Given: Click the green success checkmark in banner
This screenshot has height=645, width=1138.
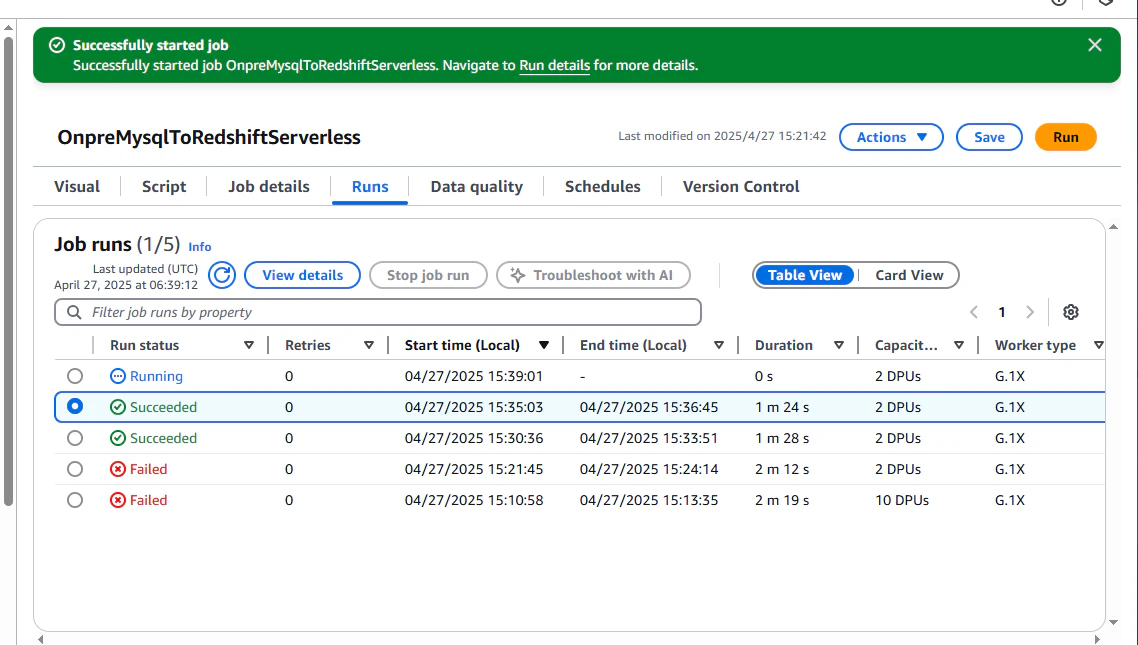Looking at the screenshot, I should [x=57, y=45].
